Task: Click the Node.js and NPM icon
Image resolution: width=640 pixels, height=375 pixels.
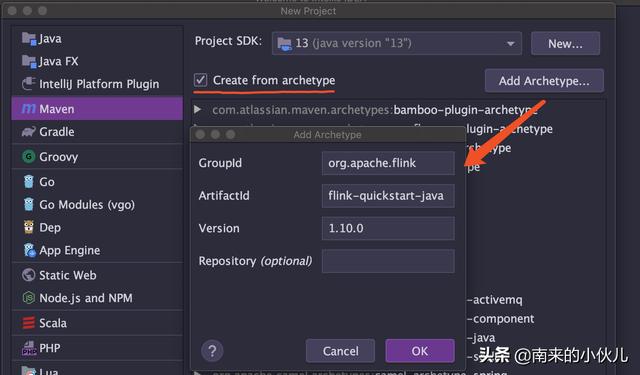Action: (x=29, y=298)
